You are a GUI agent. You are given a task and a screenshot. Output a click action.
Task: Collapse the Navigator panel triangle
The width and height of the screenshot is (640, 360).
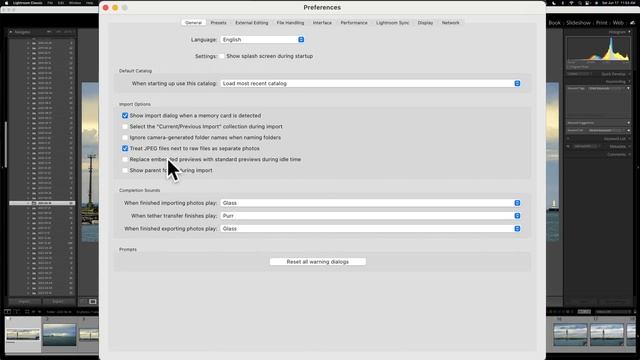(11, 32)
